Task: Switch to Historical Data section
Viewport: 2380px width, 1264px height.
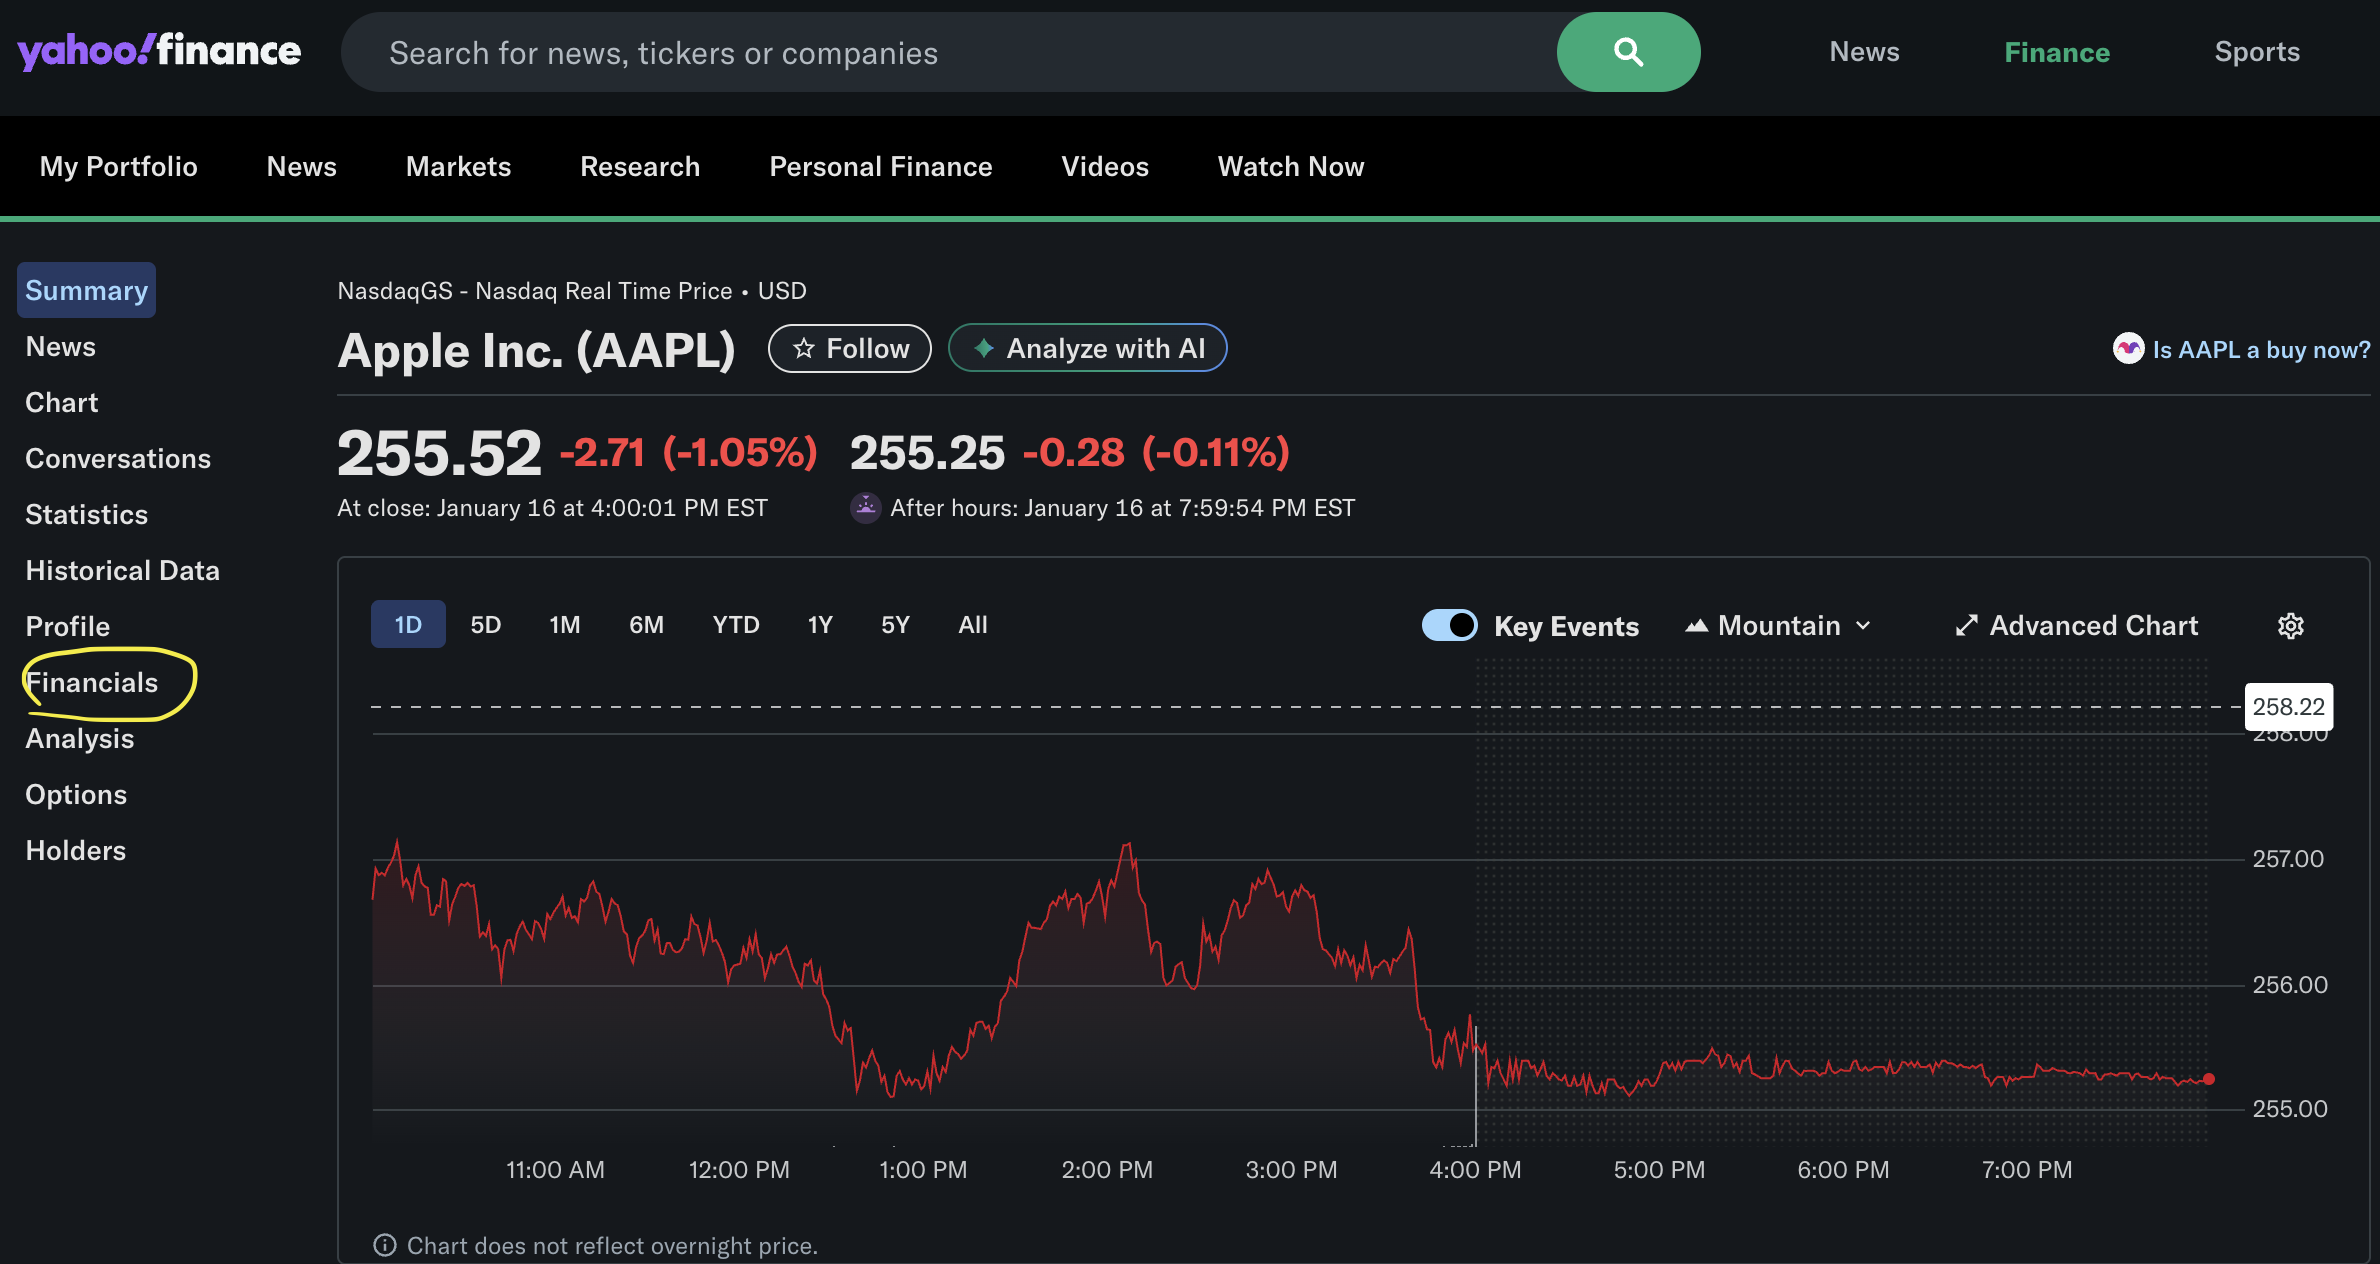Action: [122, 571]
